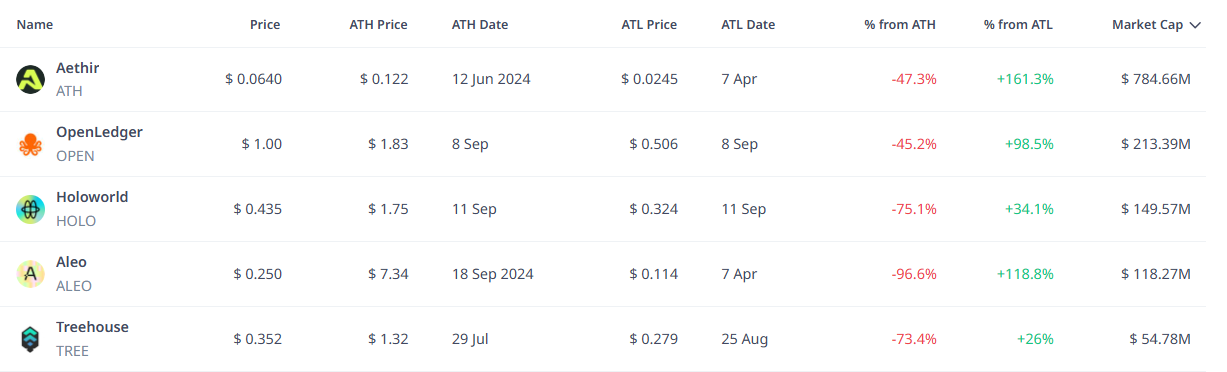
Task: Open the Holoworld coin name link
Action: click(x=92, y=197)
